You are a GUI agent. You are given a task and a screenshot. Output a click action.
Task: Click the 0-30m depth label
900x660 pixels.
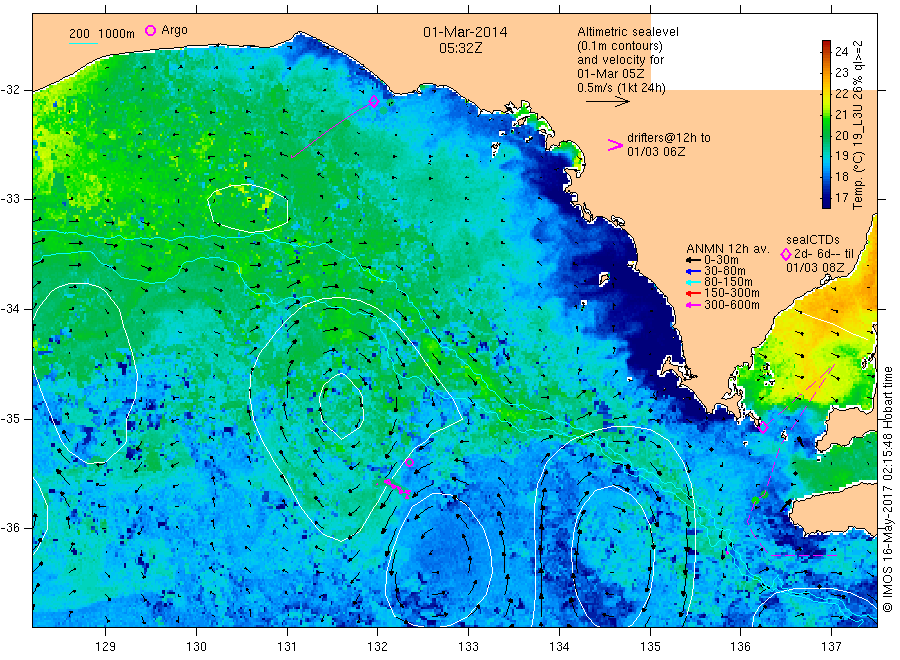point(721,260)
